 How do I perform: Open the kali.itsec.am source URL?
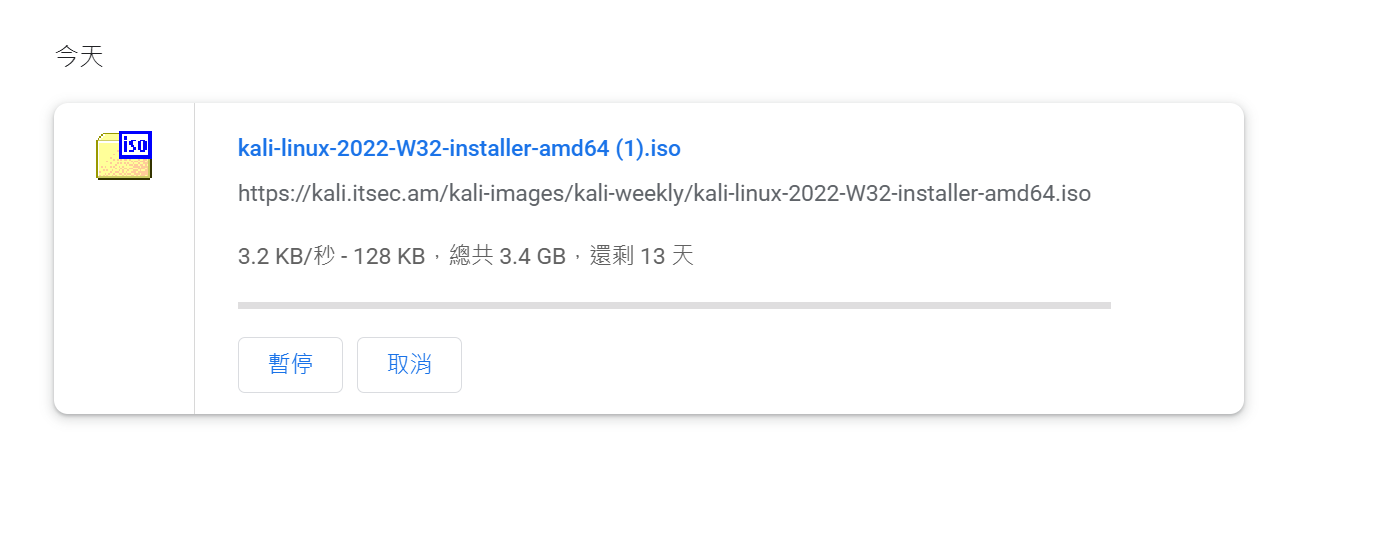click(x=664, y=194)
